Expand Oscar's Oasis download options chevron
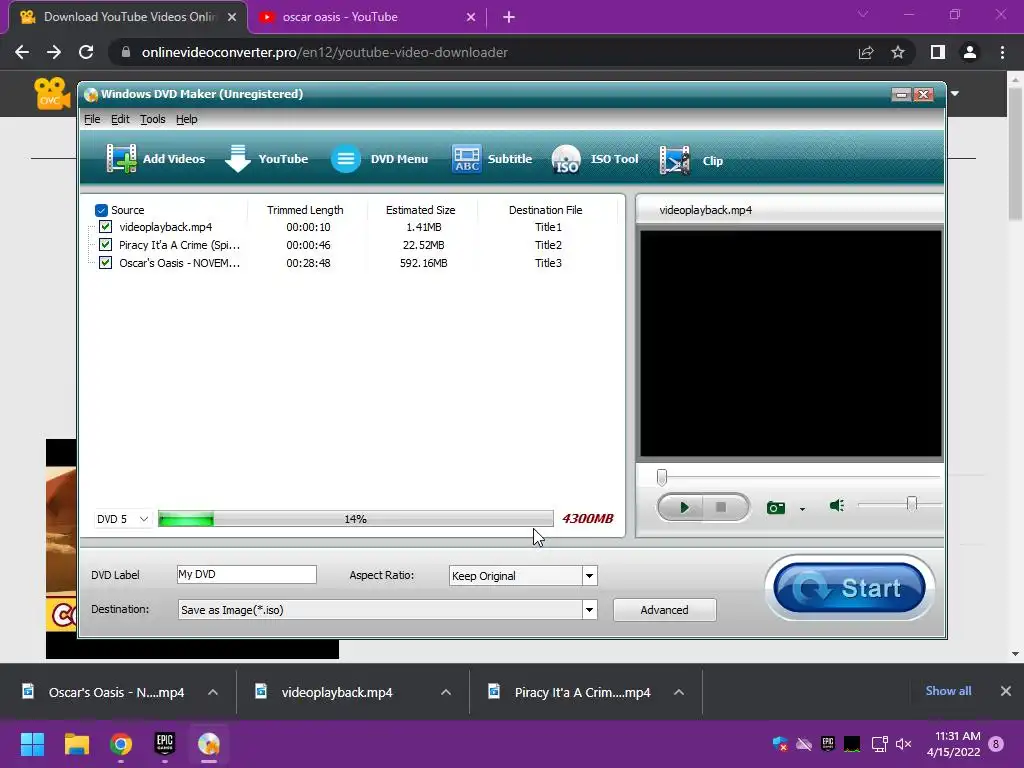This screenshot has height=768, width=1024. pos(213,692)
